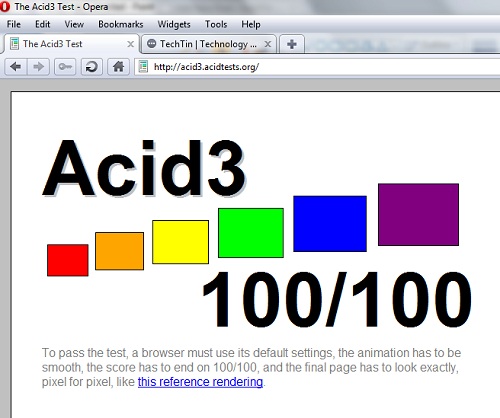Viewport: 500px width, 418px height.
Task: Close the TechTin Technology tab
Action: (x=267, y=44)
